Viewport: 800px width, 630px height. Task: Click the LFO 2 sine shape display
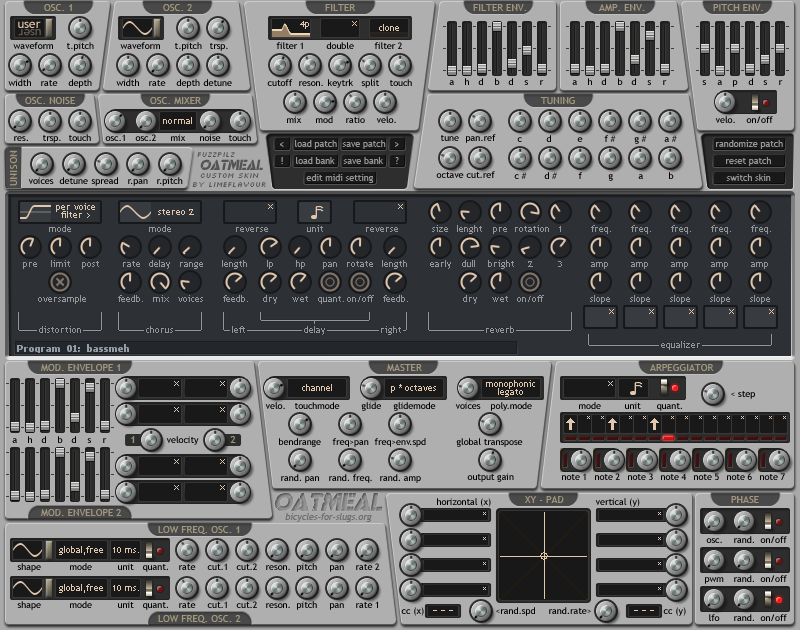tap(28, 588)
